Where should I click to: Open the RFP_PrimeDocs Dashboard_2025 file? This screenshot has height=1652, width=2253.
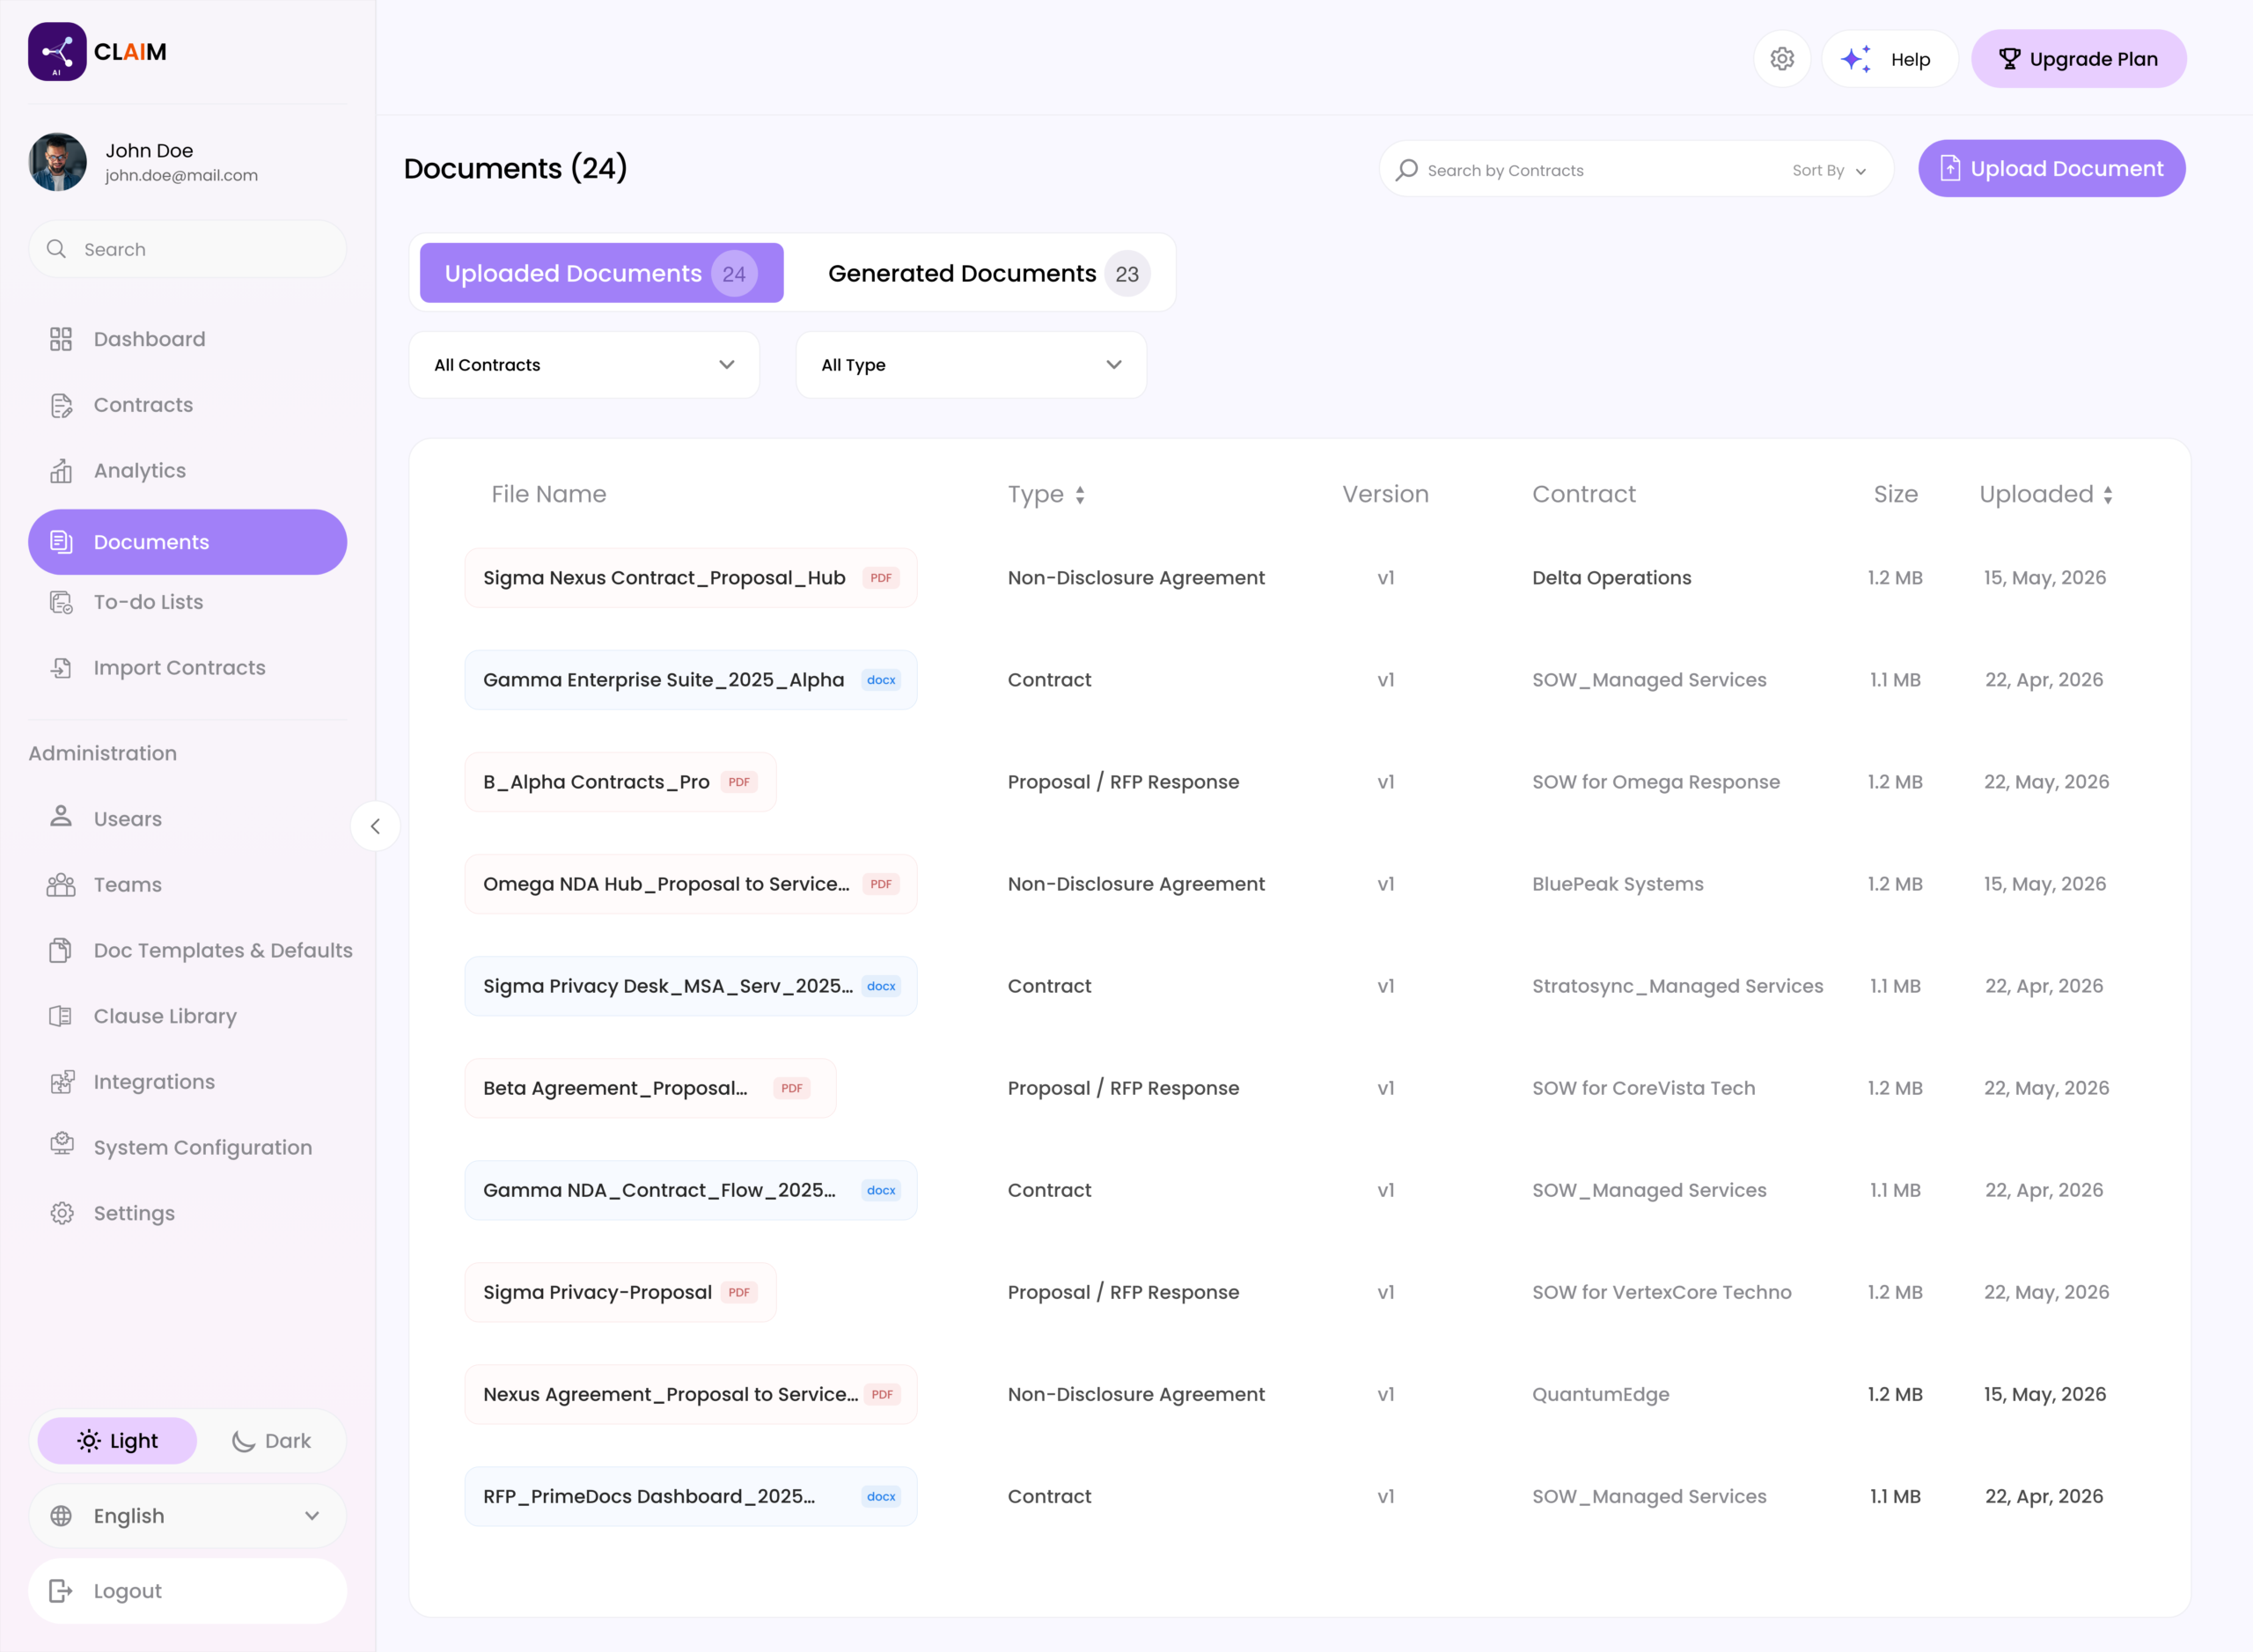tap(690, 1496)
